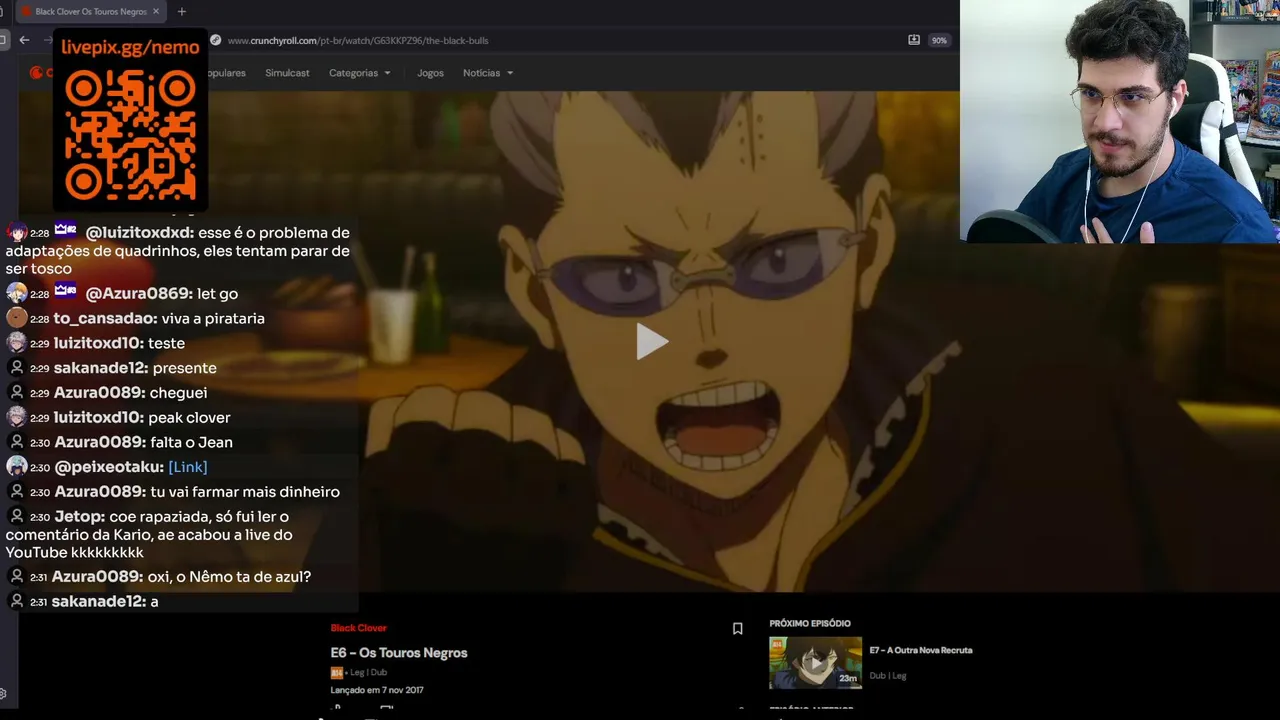Go back with browser back arrow

point(24,40)
